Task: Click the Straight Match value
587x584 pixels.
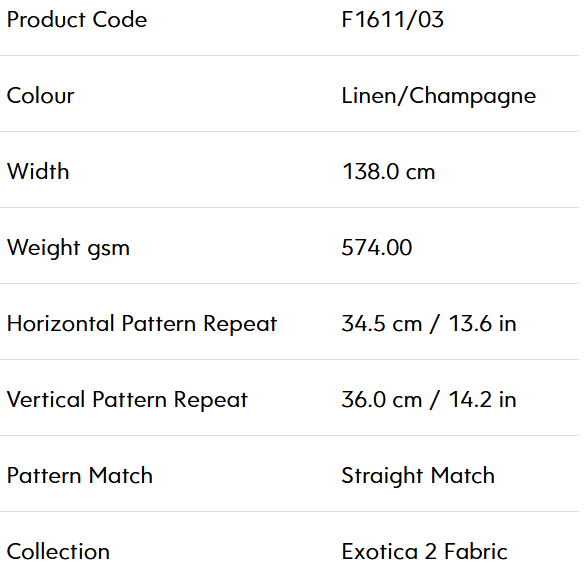Action: click(x=418, y=477)
